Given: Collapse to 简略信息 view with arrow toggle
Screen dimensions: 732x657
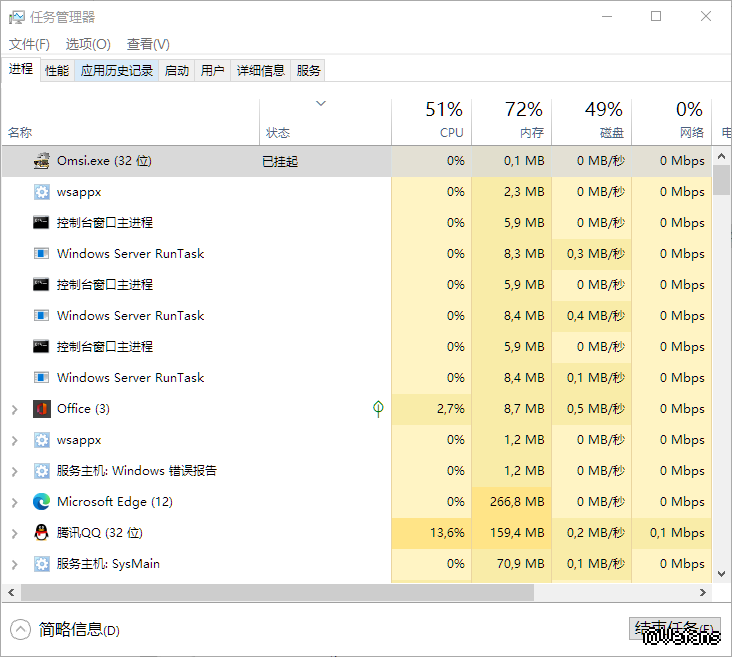Looking at the screenshot, I should 21,630.
